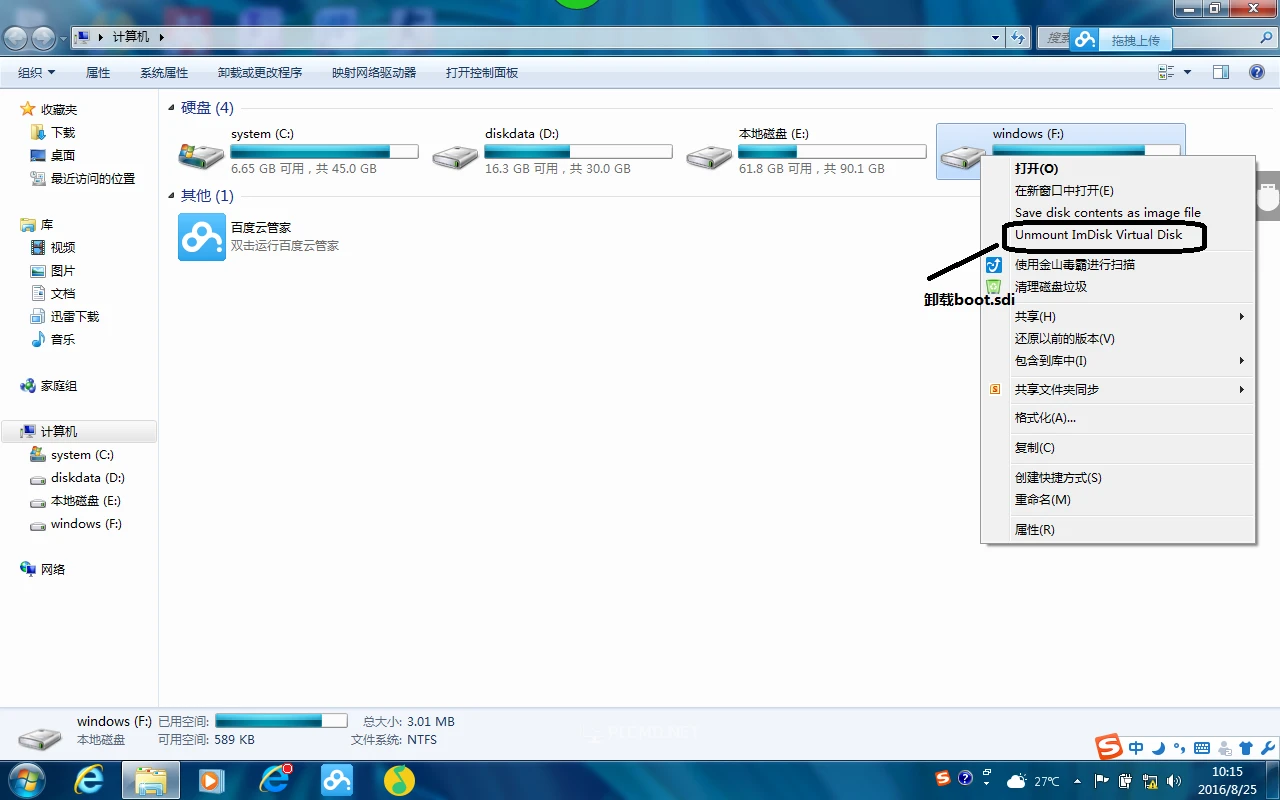Click 映射网络驱动器 toolbar button
1280x800 pixels.
tap(374, 72)
